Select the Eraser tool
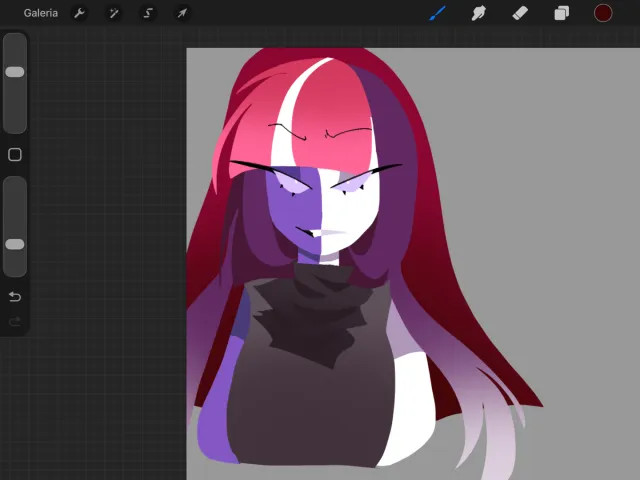 pyautogui.click(x=520, y=13)
